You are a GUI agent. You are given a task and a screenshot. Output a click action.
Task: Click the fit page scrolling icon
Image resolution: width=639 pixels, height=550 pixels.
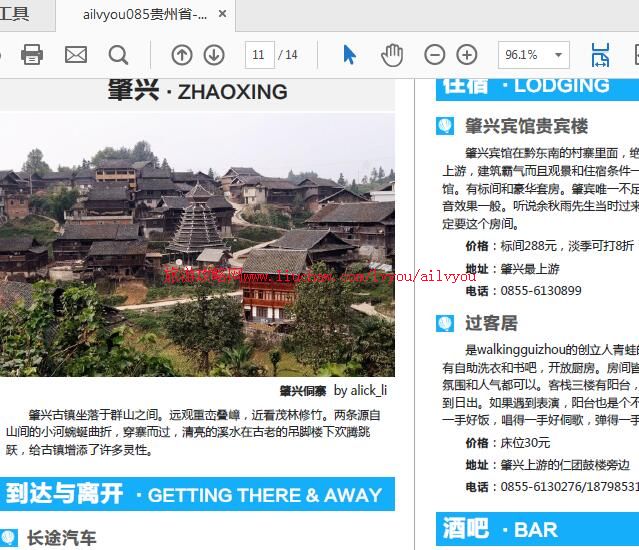[600, 54]
